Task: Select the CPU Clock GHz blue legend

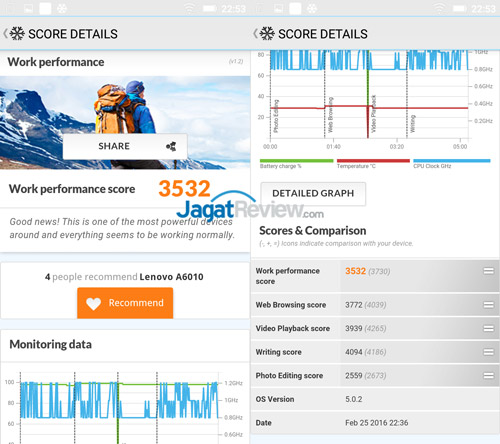Action: click(452, 161)
